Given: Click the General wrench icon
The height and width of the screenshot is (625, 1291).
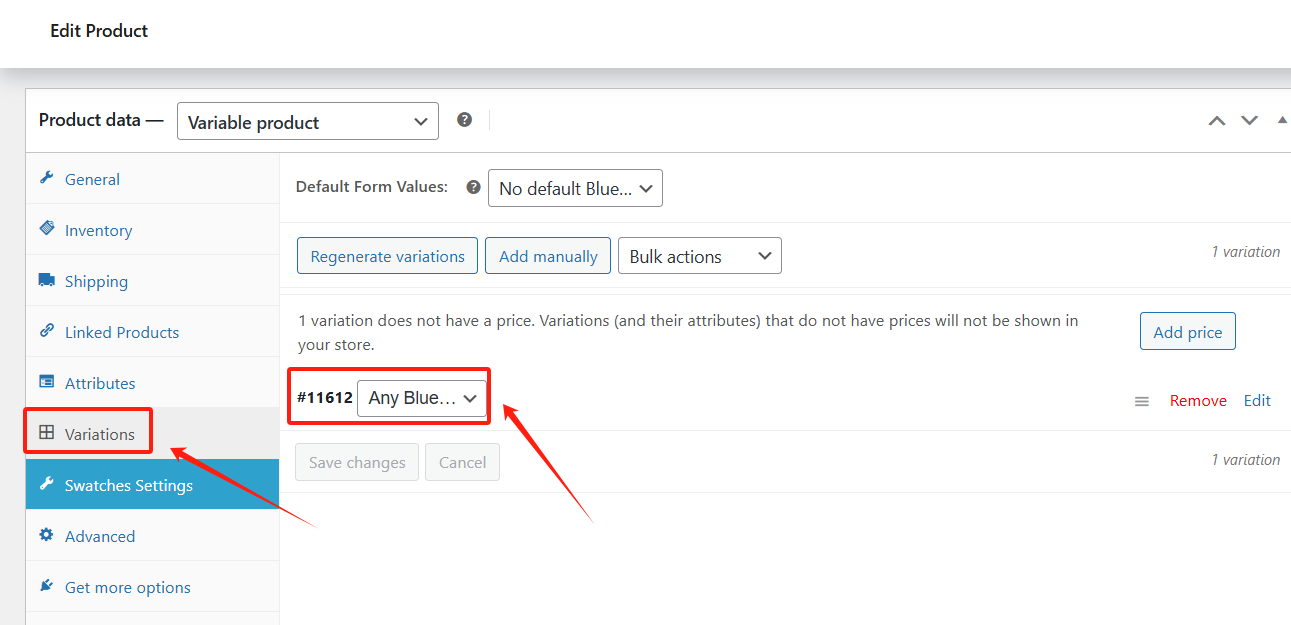Looking at the screenshot, I should 46,178.
